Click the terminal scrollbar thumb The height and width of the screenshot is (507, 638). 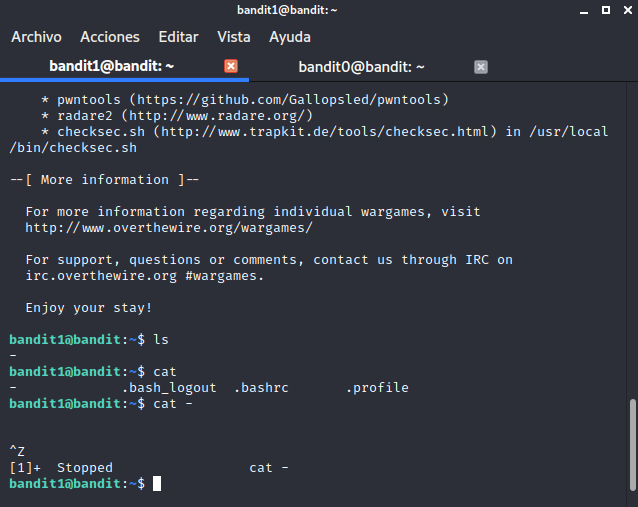631,445
